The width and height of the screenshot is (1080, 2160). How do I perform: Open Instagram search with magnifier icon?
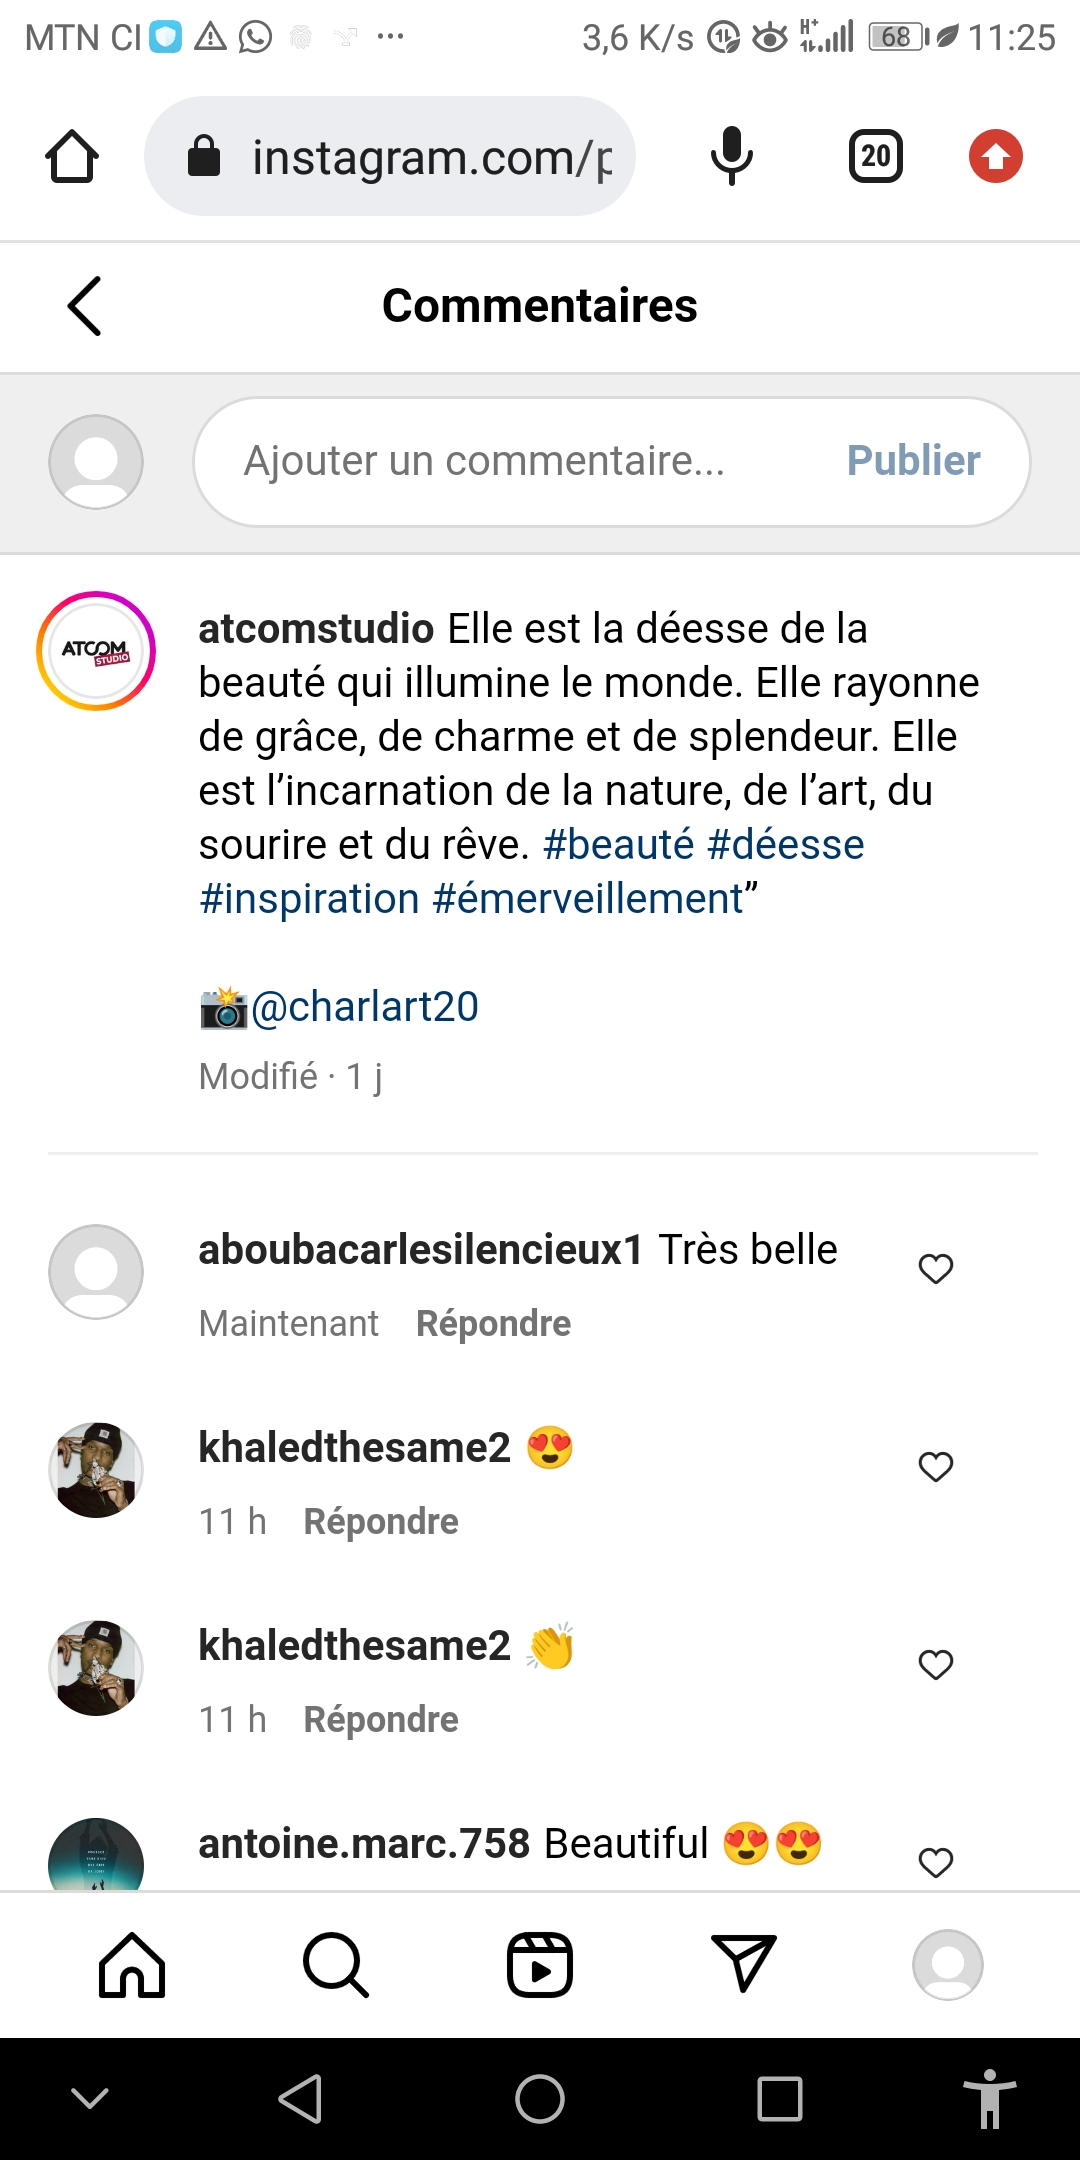(x=336, y=1965)
